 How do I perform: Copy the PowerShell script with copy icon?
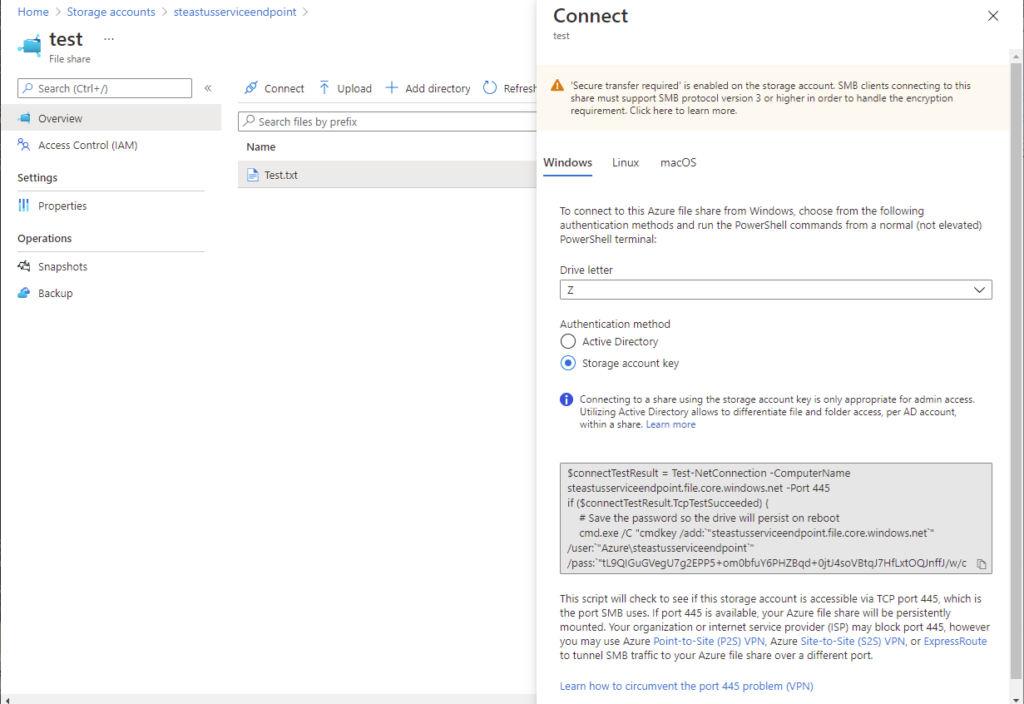981,564
